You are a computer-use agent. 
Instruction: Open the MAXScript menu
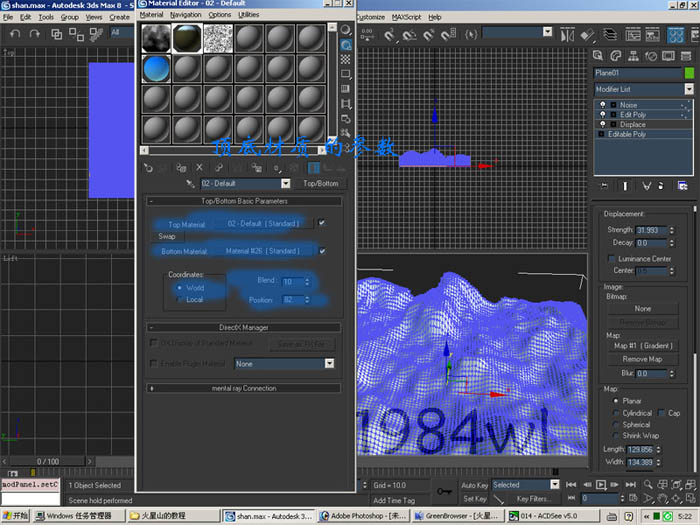[x=406, y=17]
